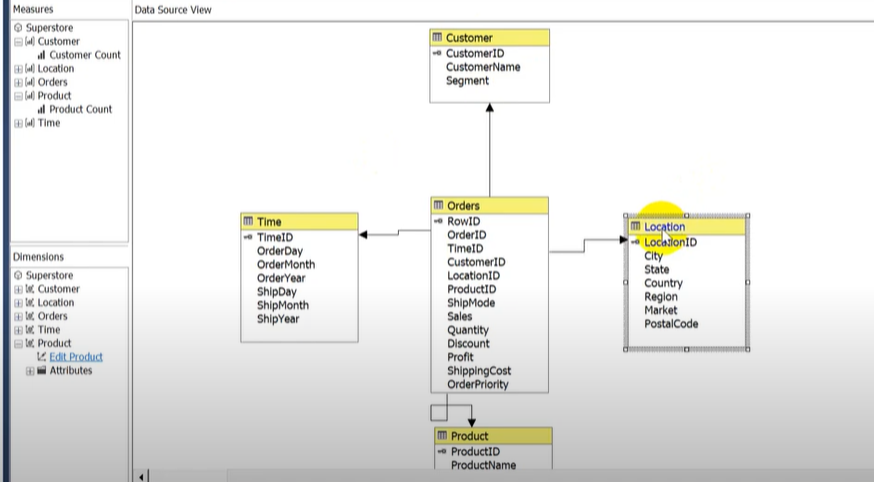The width and height of the screenshot is (874, 483).
Task: Click the Orders table icon in diagram
Action: coord(438,205)
